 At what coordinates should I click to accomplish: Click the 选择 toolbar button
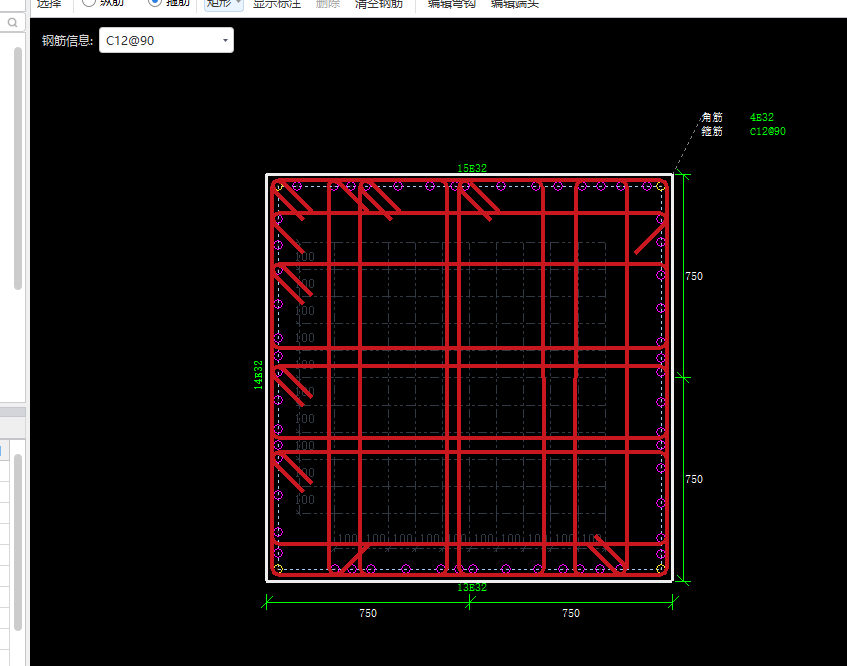point(49,3)
